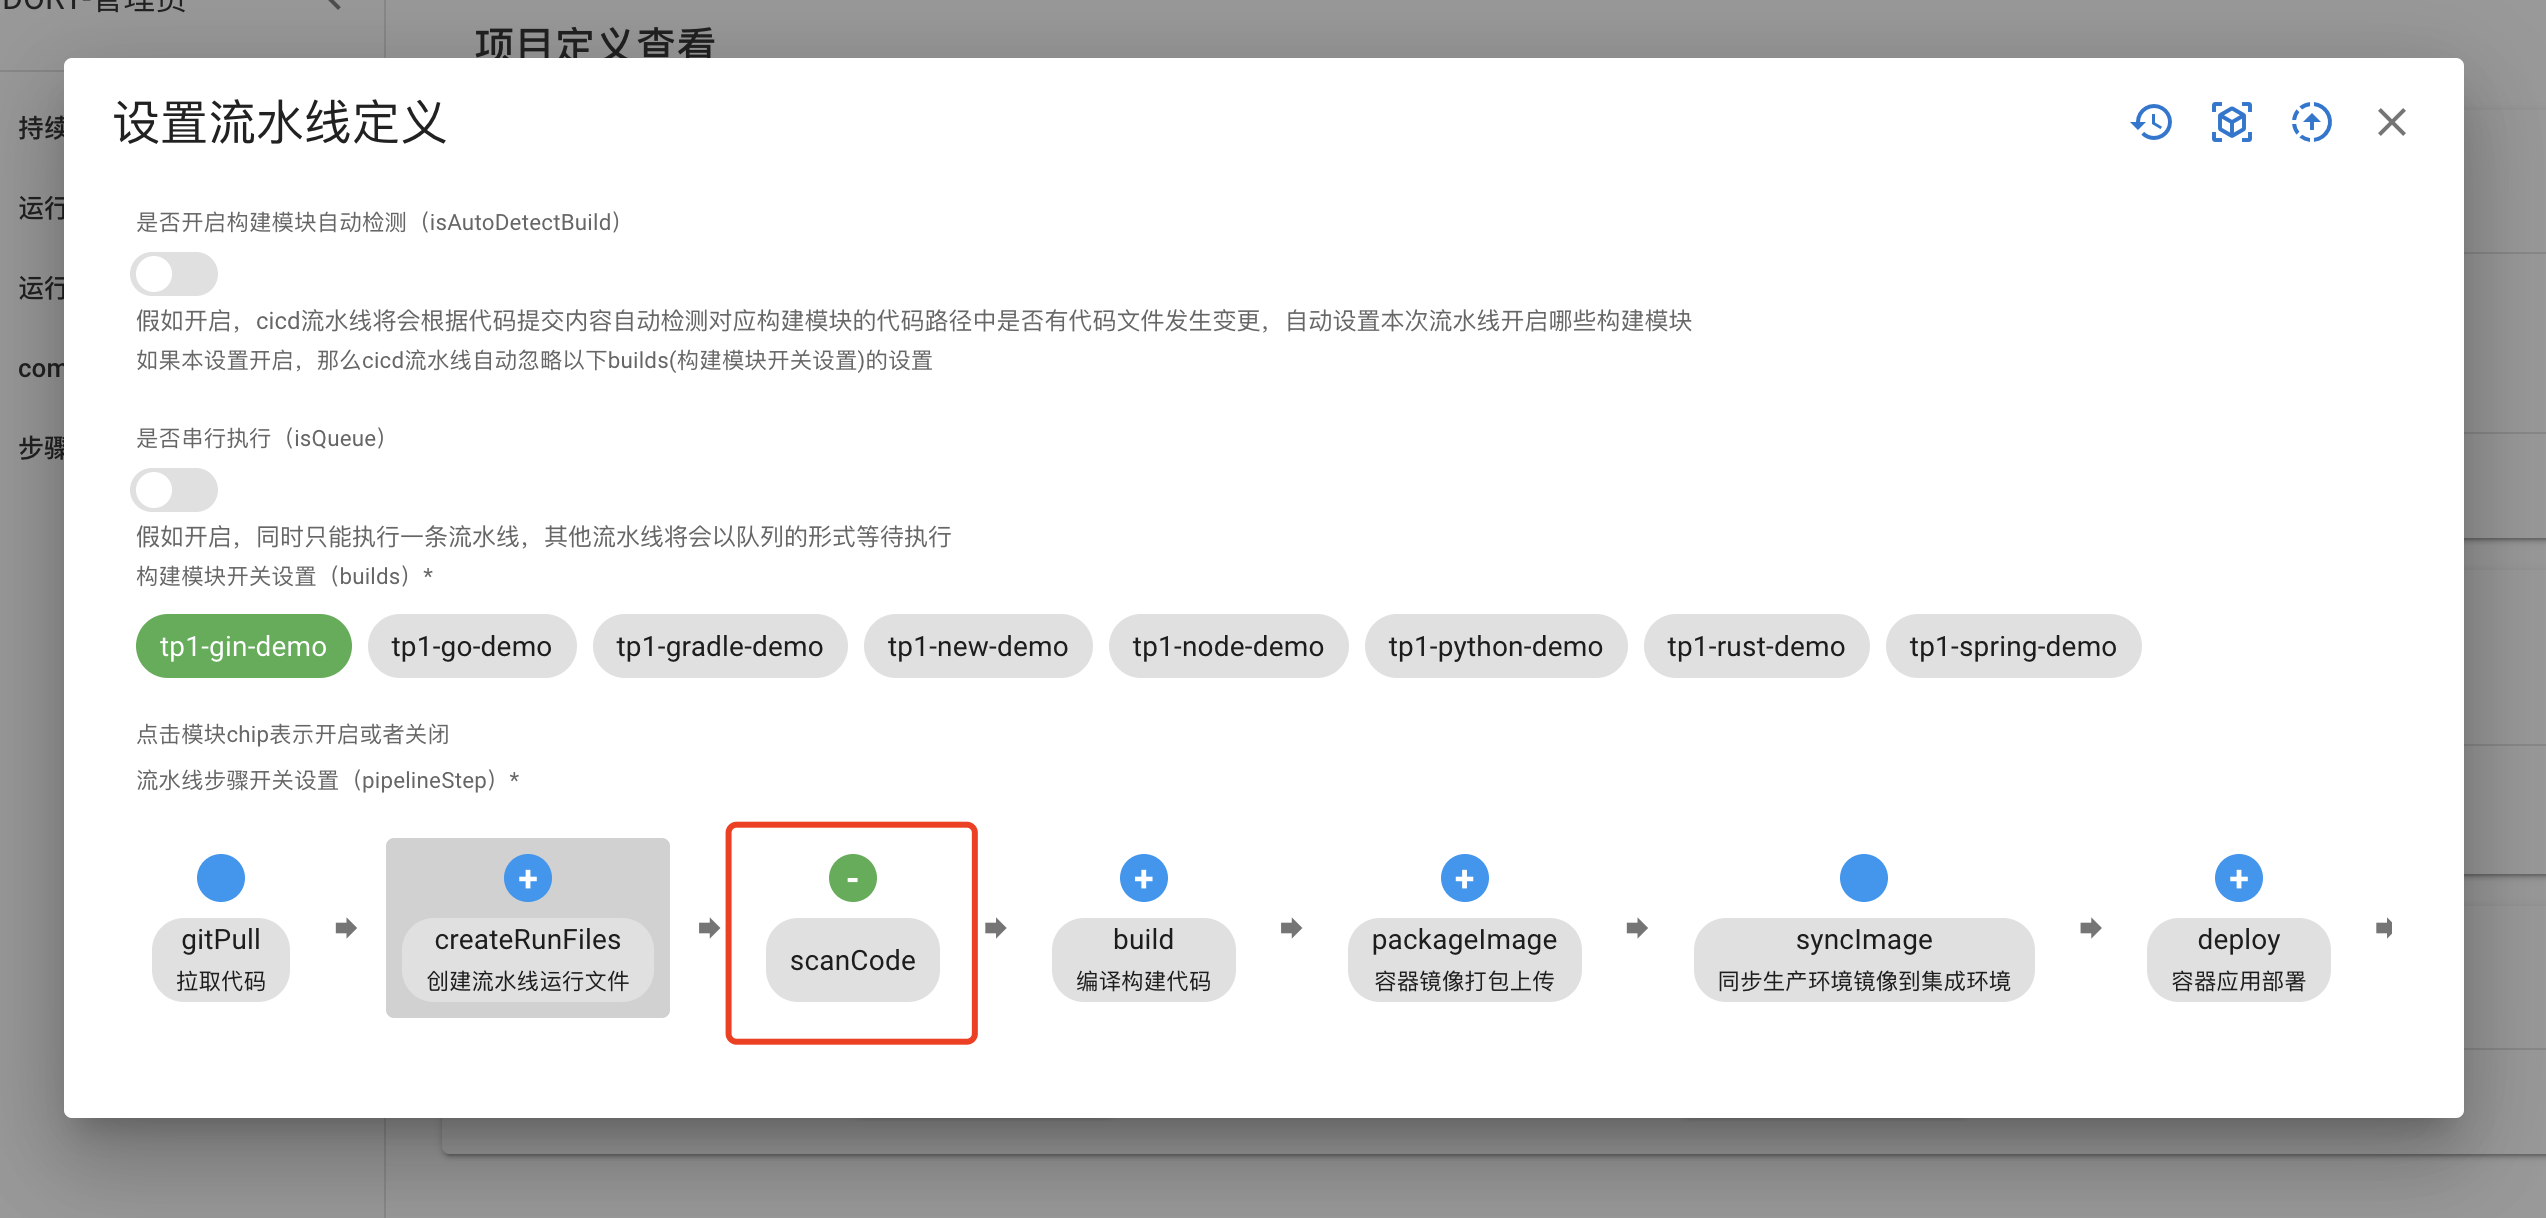Click the blue circle icon above syncImage
Screen dimensions: 2546x1218
(x=1862, y=877)
